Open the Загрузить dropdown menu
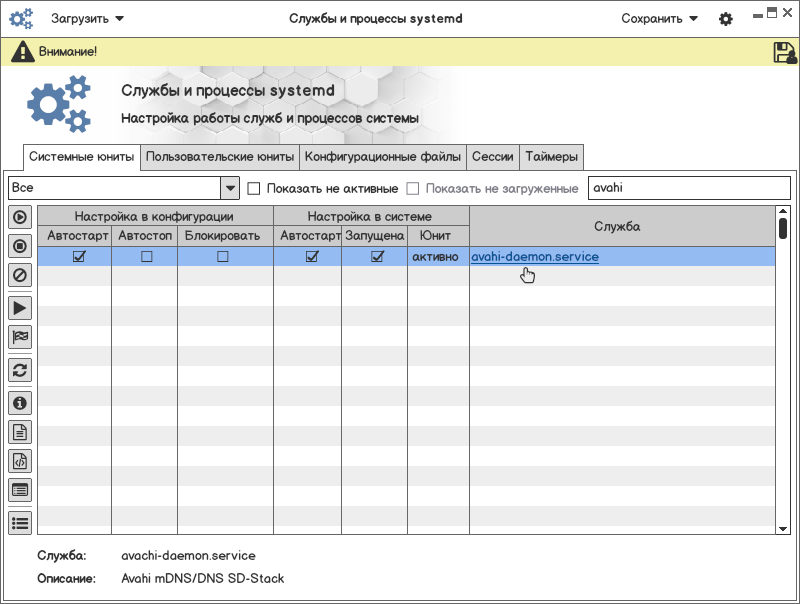 [x=88, y=18]
